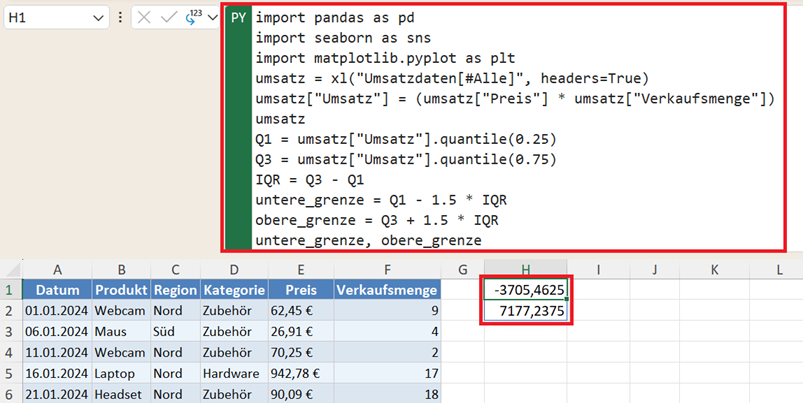Click the cancel X icon in formula bar

144,18
